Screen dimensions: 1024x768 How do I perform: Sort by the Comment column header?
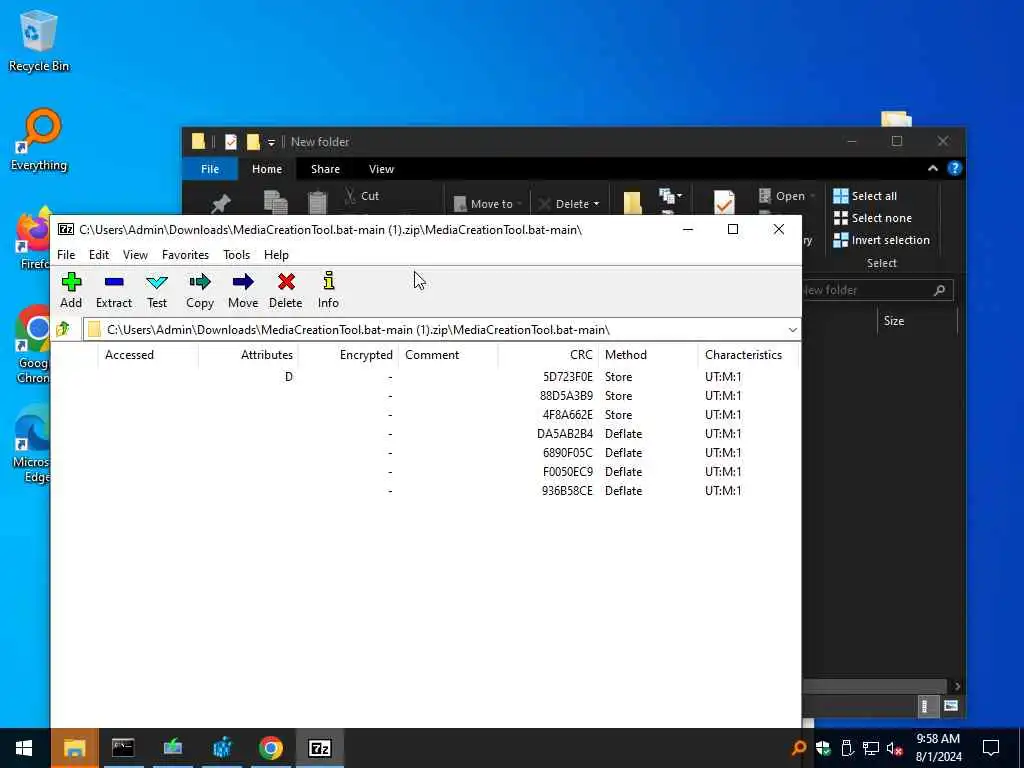tap(448, 355)
